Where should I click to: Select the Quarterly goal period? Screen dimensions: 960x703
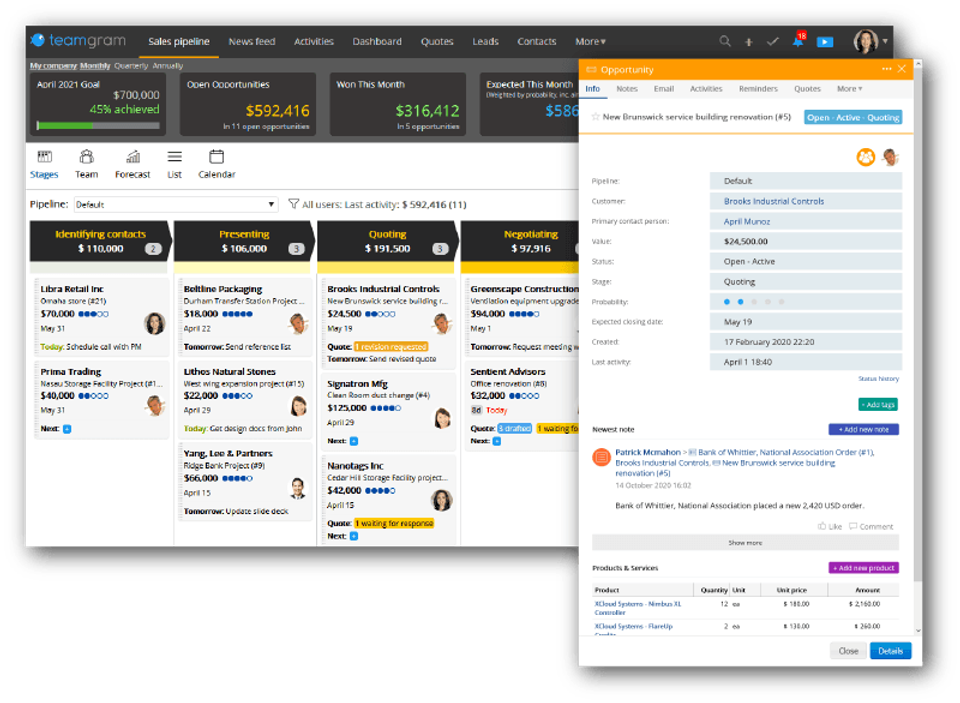point(131,66)
